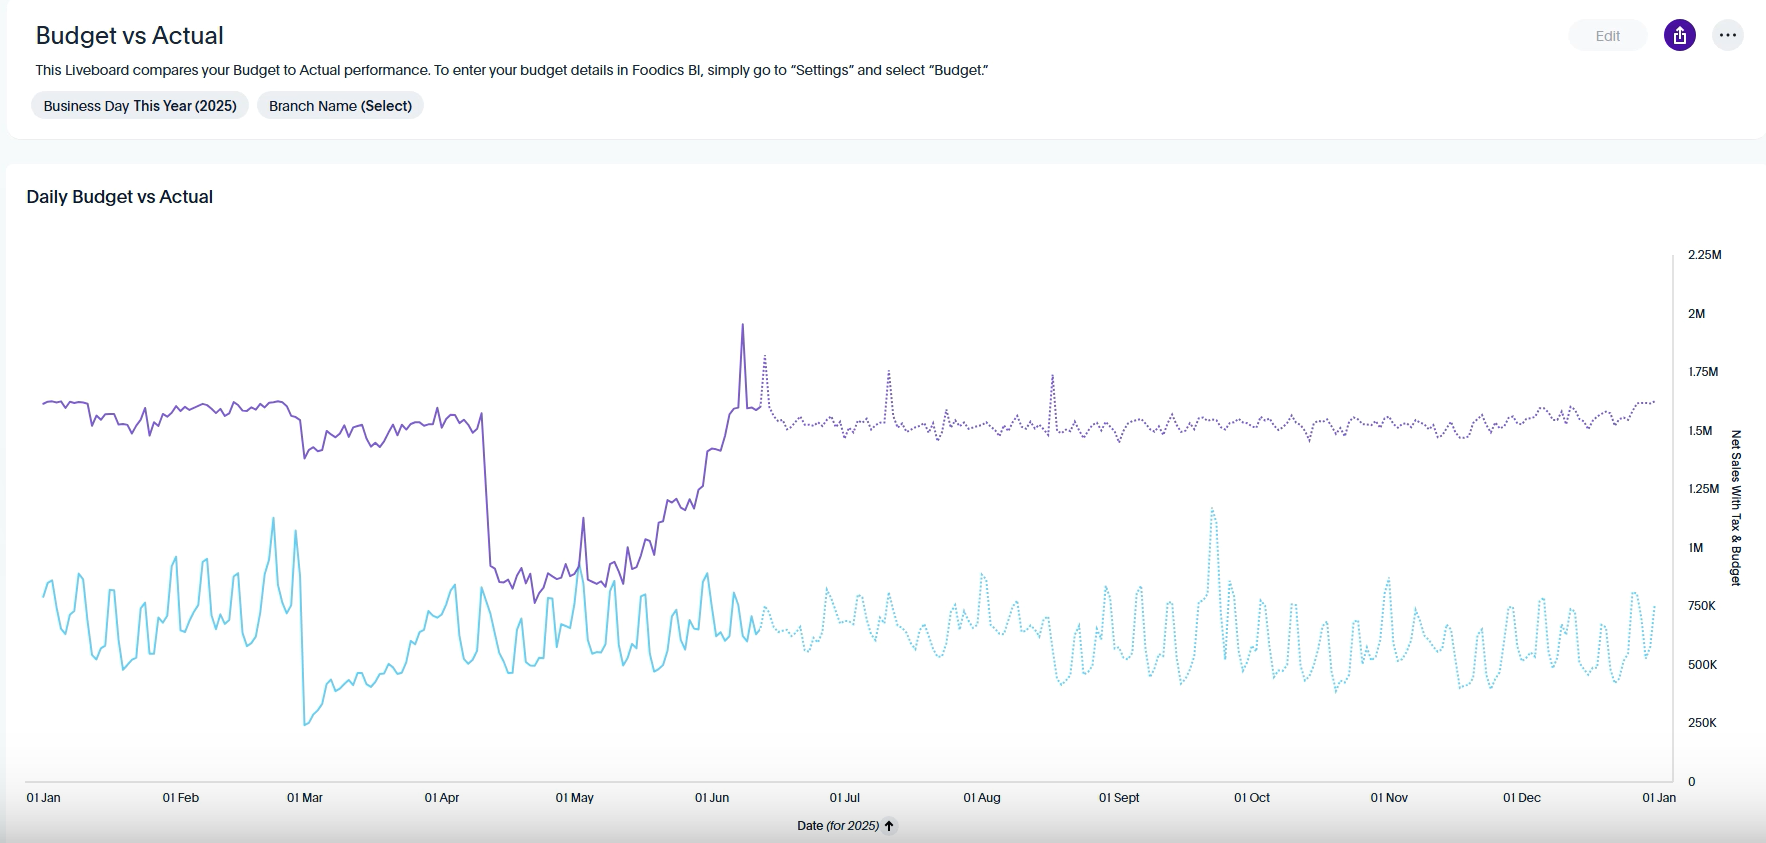Open the more options ellipsis menu
The width and height of the screenshot is (1766, 843).
1727,36
